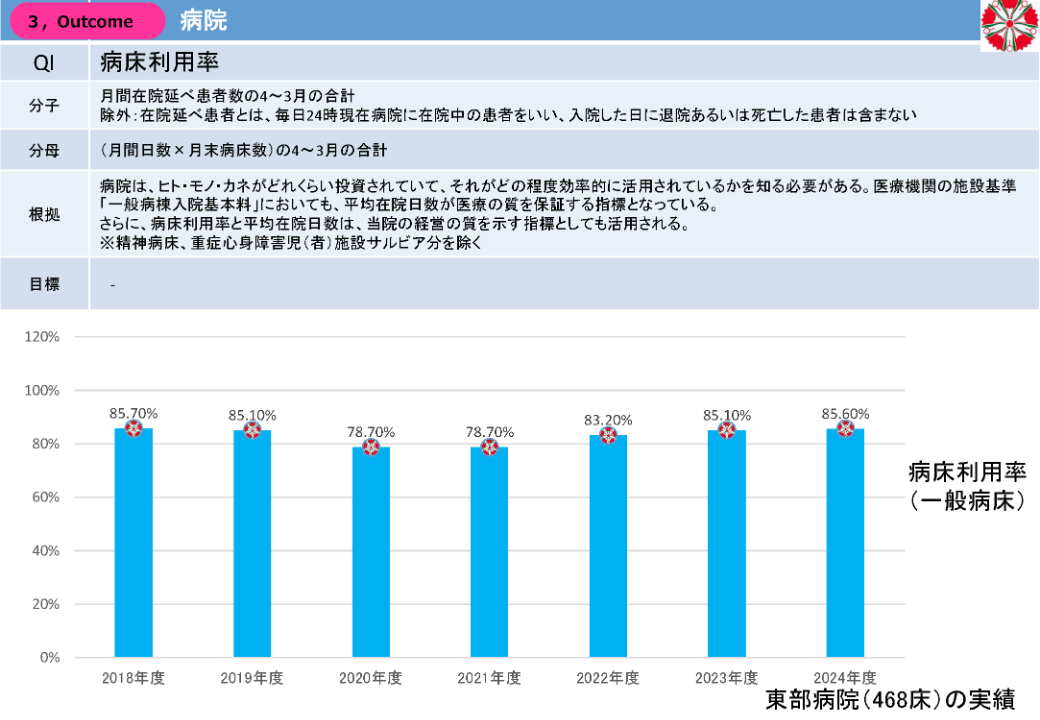Select the 根拠 row label
The height and width of the screenshot is (720, 1040).
click(x=43, y=215)
